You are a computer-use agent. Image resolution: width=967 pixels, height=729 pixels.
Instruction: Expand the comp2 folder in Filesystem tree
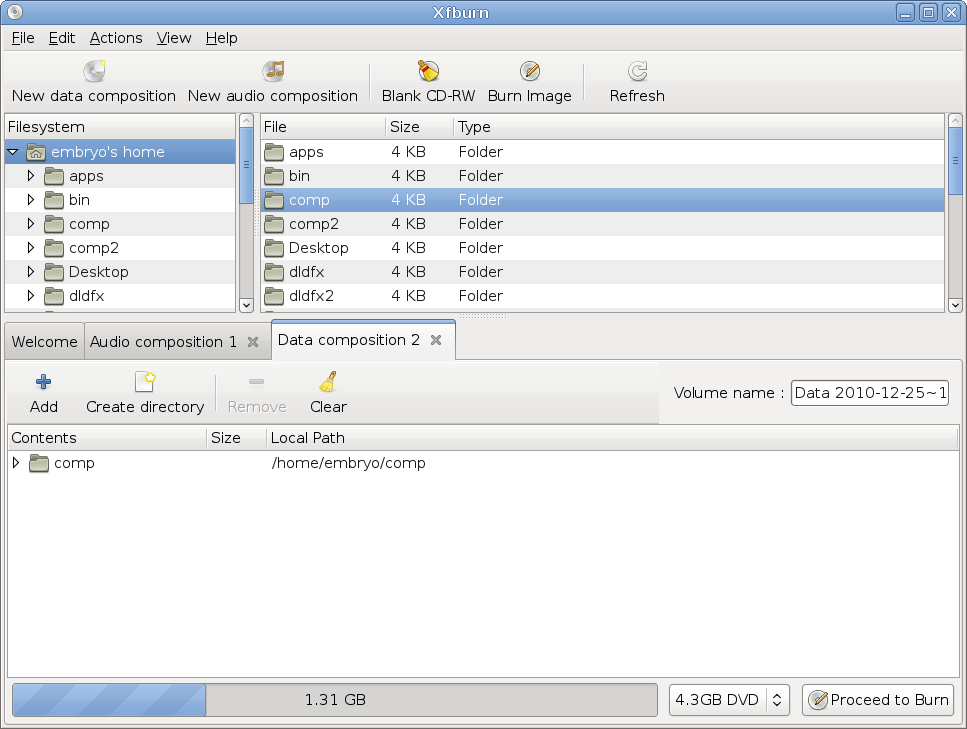[x=30, y=248]
